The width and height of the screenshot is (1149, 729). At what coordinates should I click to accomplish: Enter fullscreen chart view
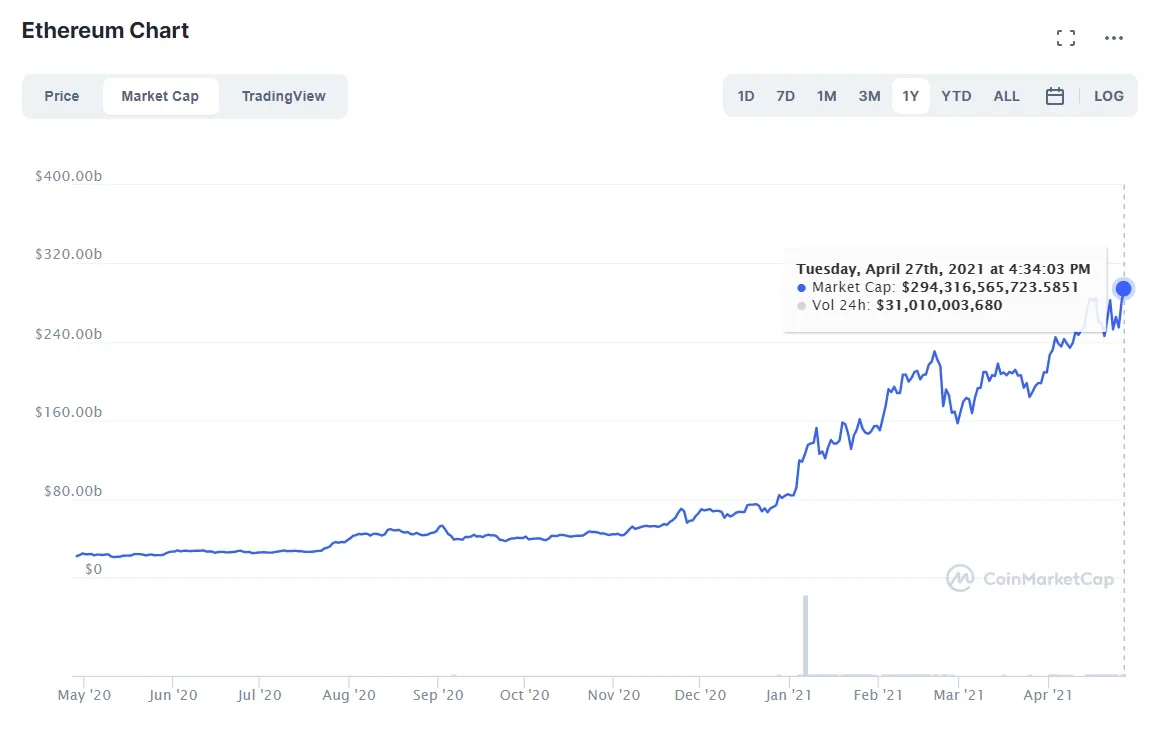(x=1066, y=38)
